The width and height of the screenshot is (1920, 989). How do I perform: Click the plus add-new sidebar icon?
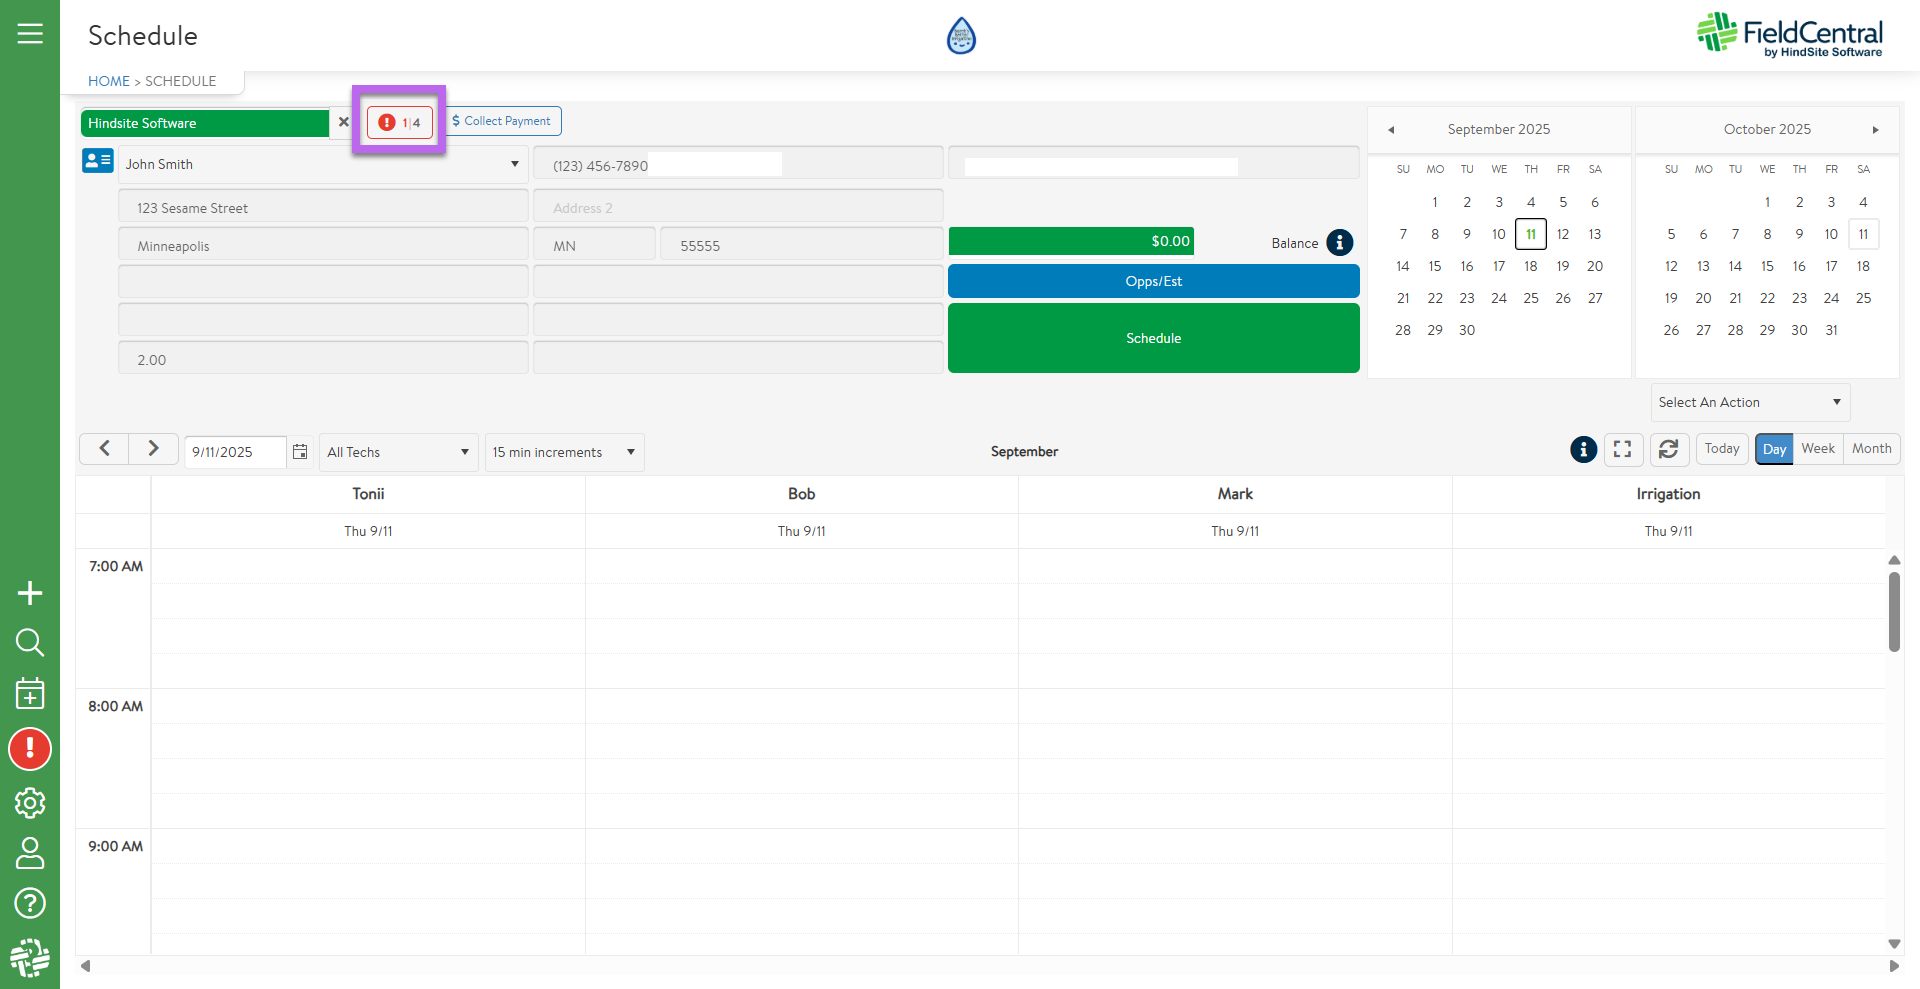tap(30, 593)
